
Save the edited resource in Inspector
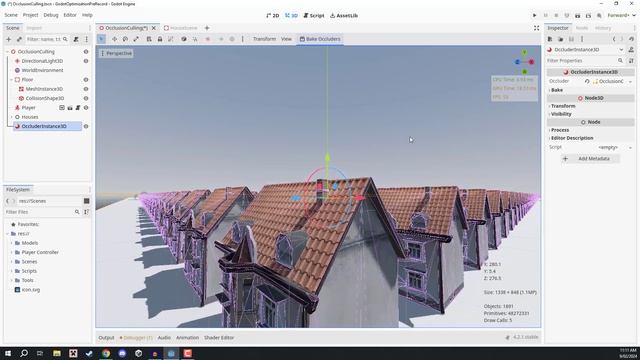[x=571, y=39]
